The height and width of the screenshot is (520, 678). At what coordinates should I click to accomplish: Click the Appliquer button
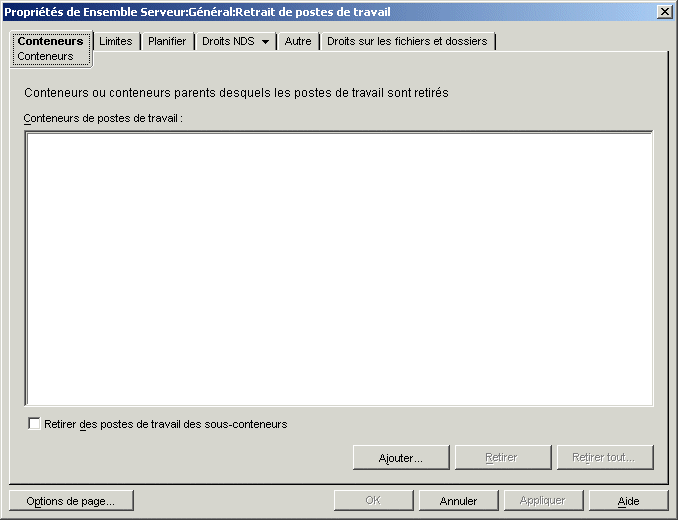(543, 501)
